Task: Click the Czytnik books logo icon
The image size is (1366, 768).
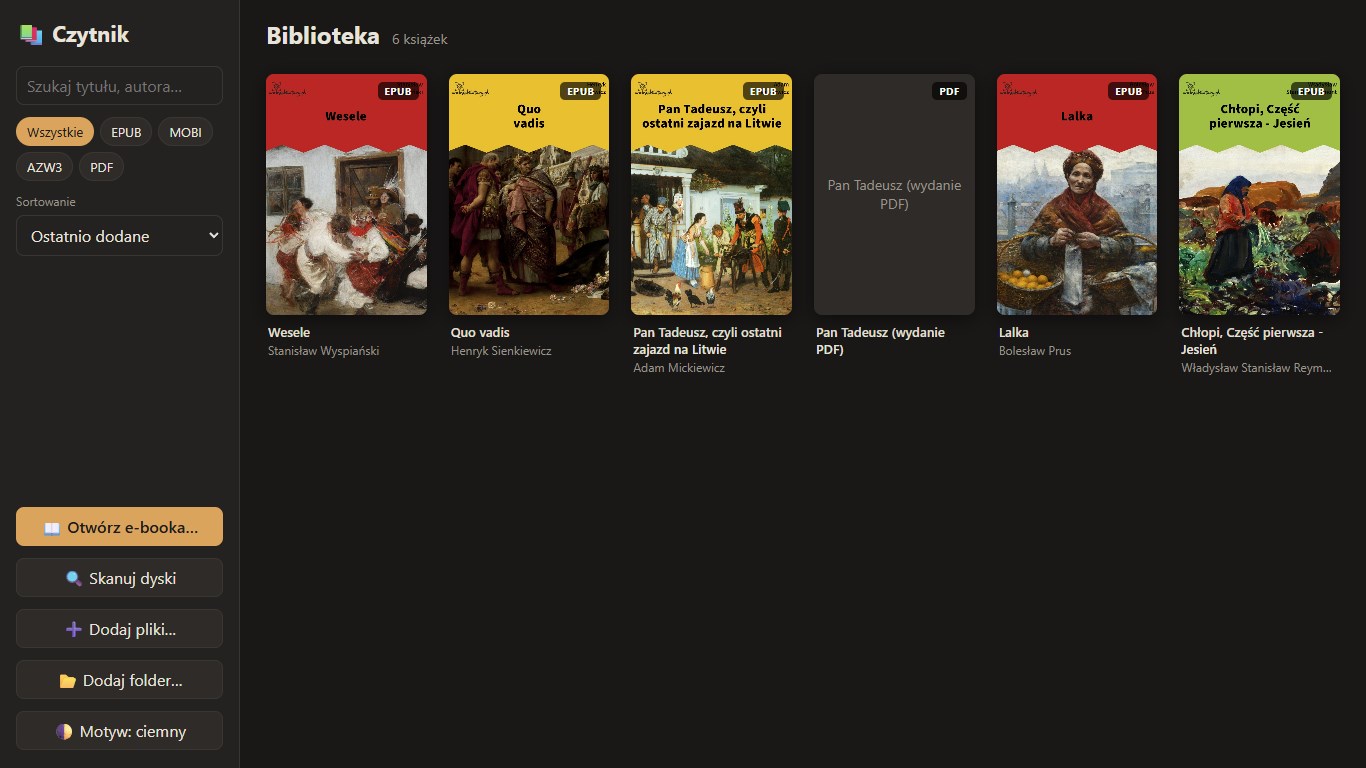Action: [30, 35]
